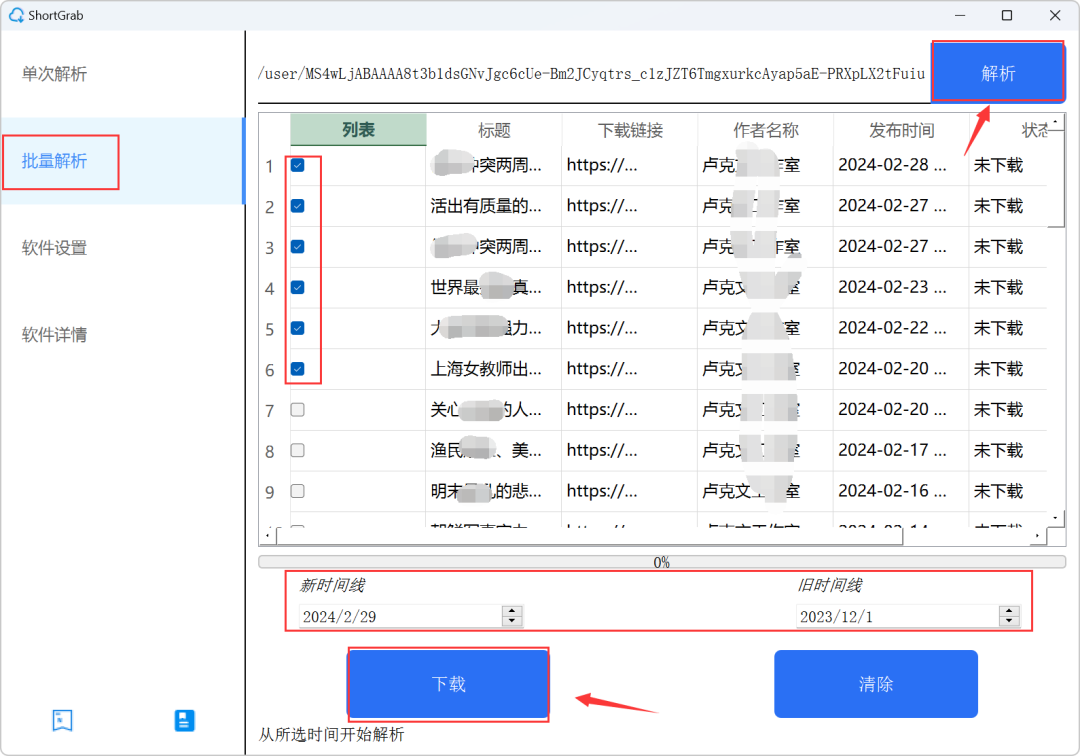Uncheck the row 5 checkbox
The width and height of the screenshot is (1080, 756).
point(298,328)
